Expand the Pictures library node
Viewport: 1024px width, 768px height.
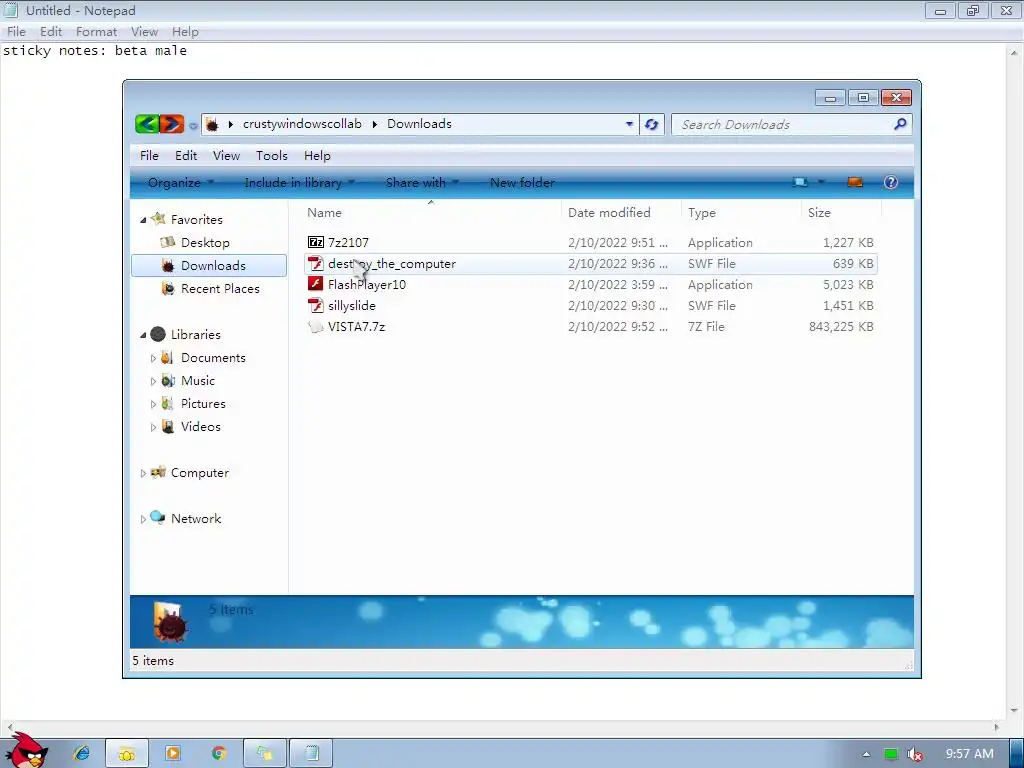[x=153, y=404]
